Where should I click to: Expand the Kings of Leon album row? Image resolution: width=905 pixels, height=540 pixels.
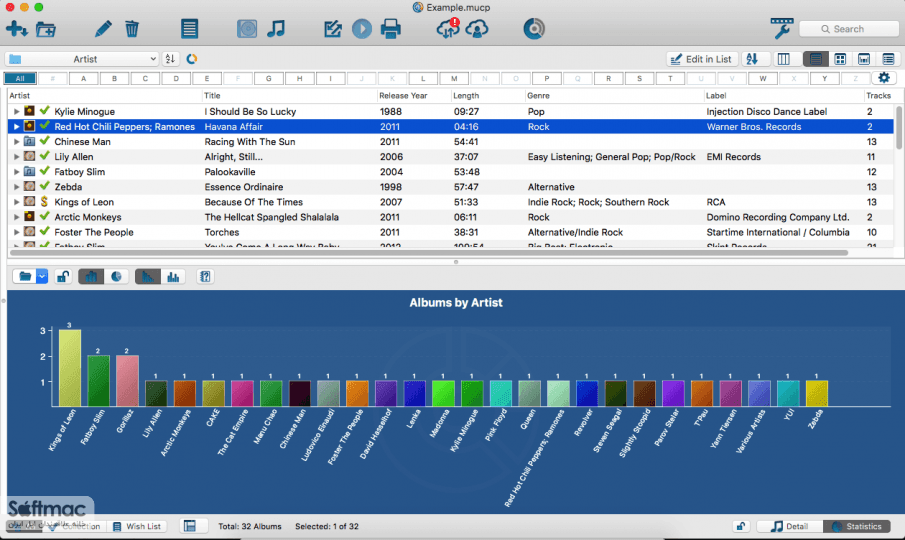click(x=16, y=202)
